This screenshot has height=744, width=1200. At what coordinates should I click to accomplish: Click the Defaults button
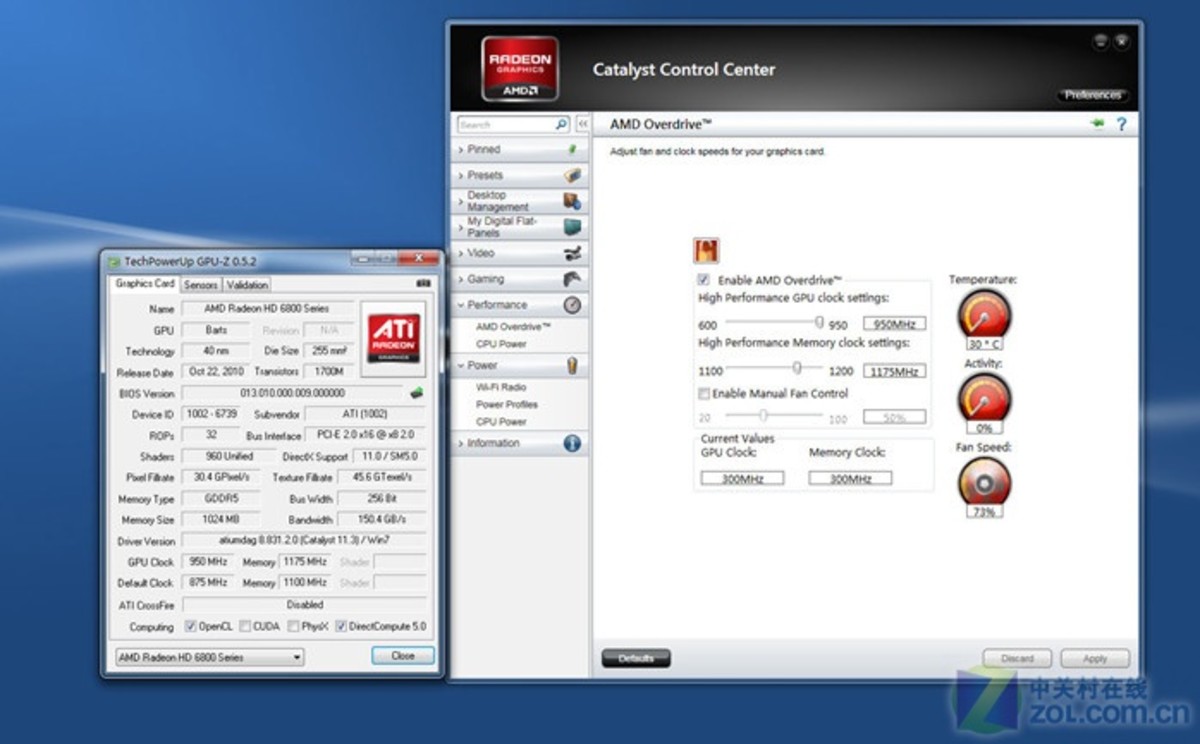(x=636, y=658)
